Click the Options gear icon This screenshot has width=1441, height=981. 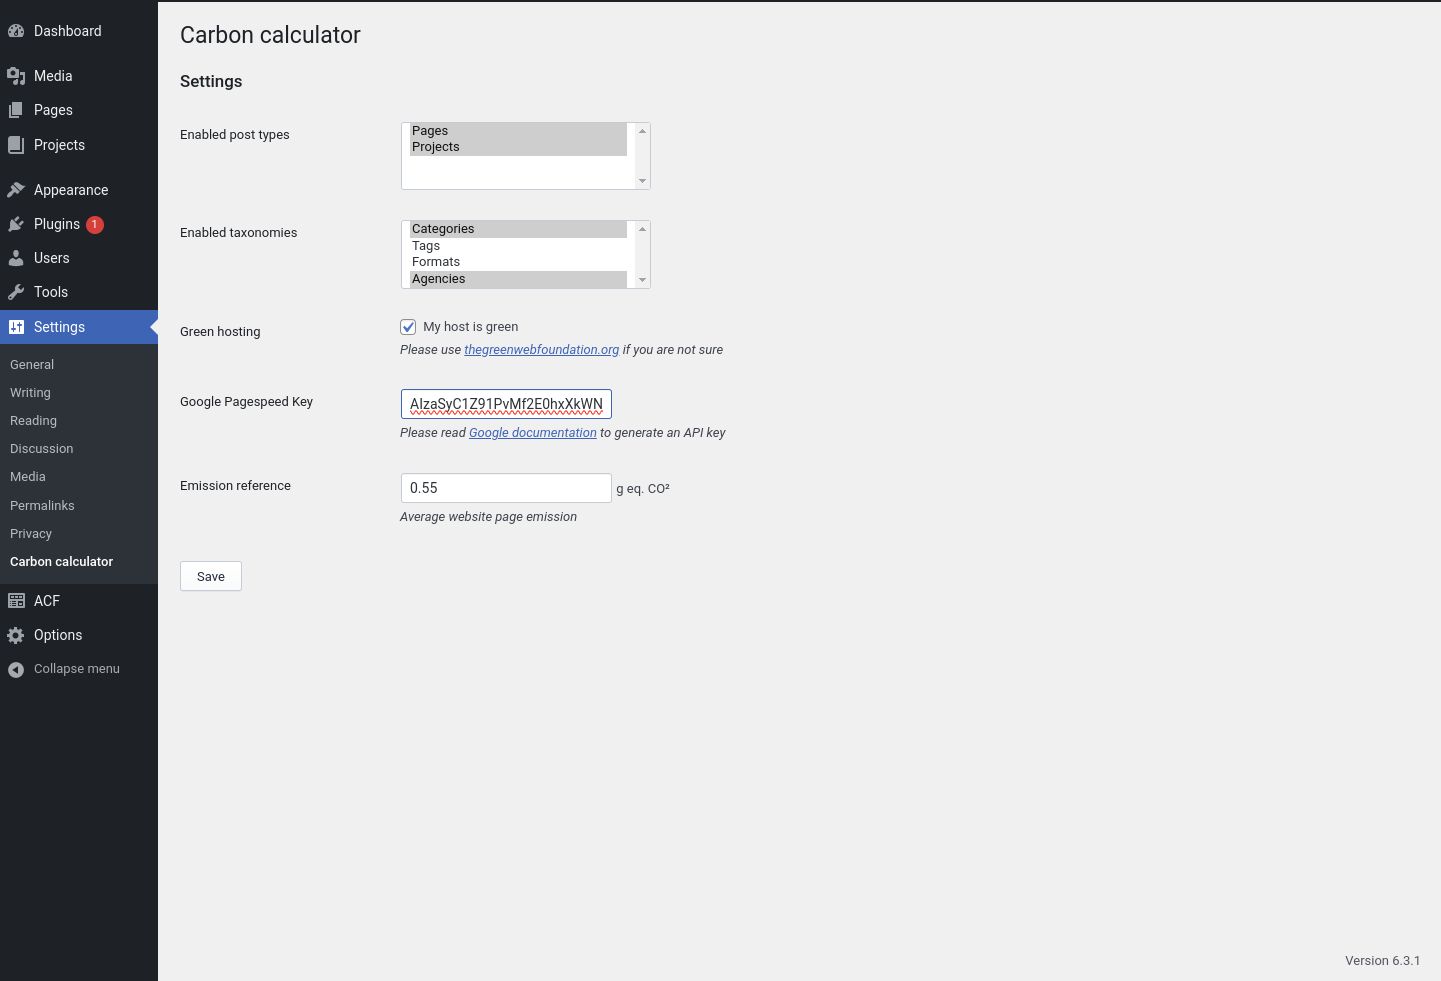(16, 635)
